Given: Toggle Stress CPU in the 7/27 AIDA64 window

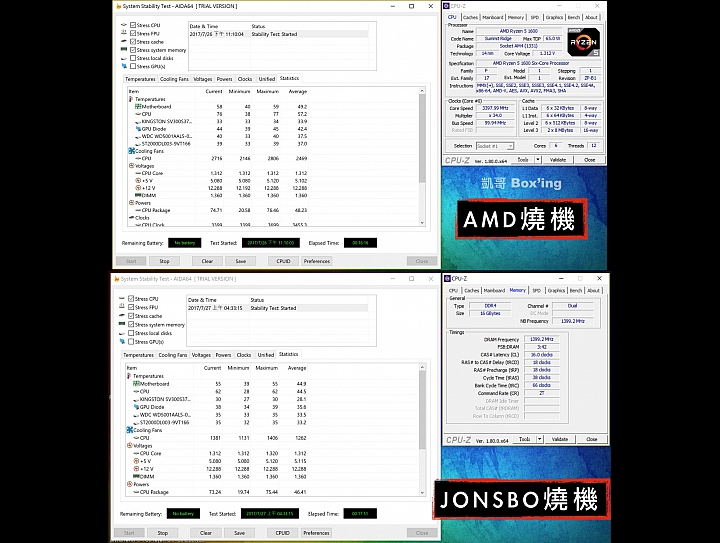Looking at the screenshot, I should coord(131,298).
